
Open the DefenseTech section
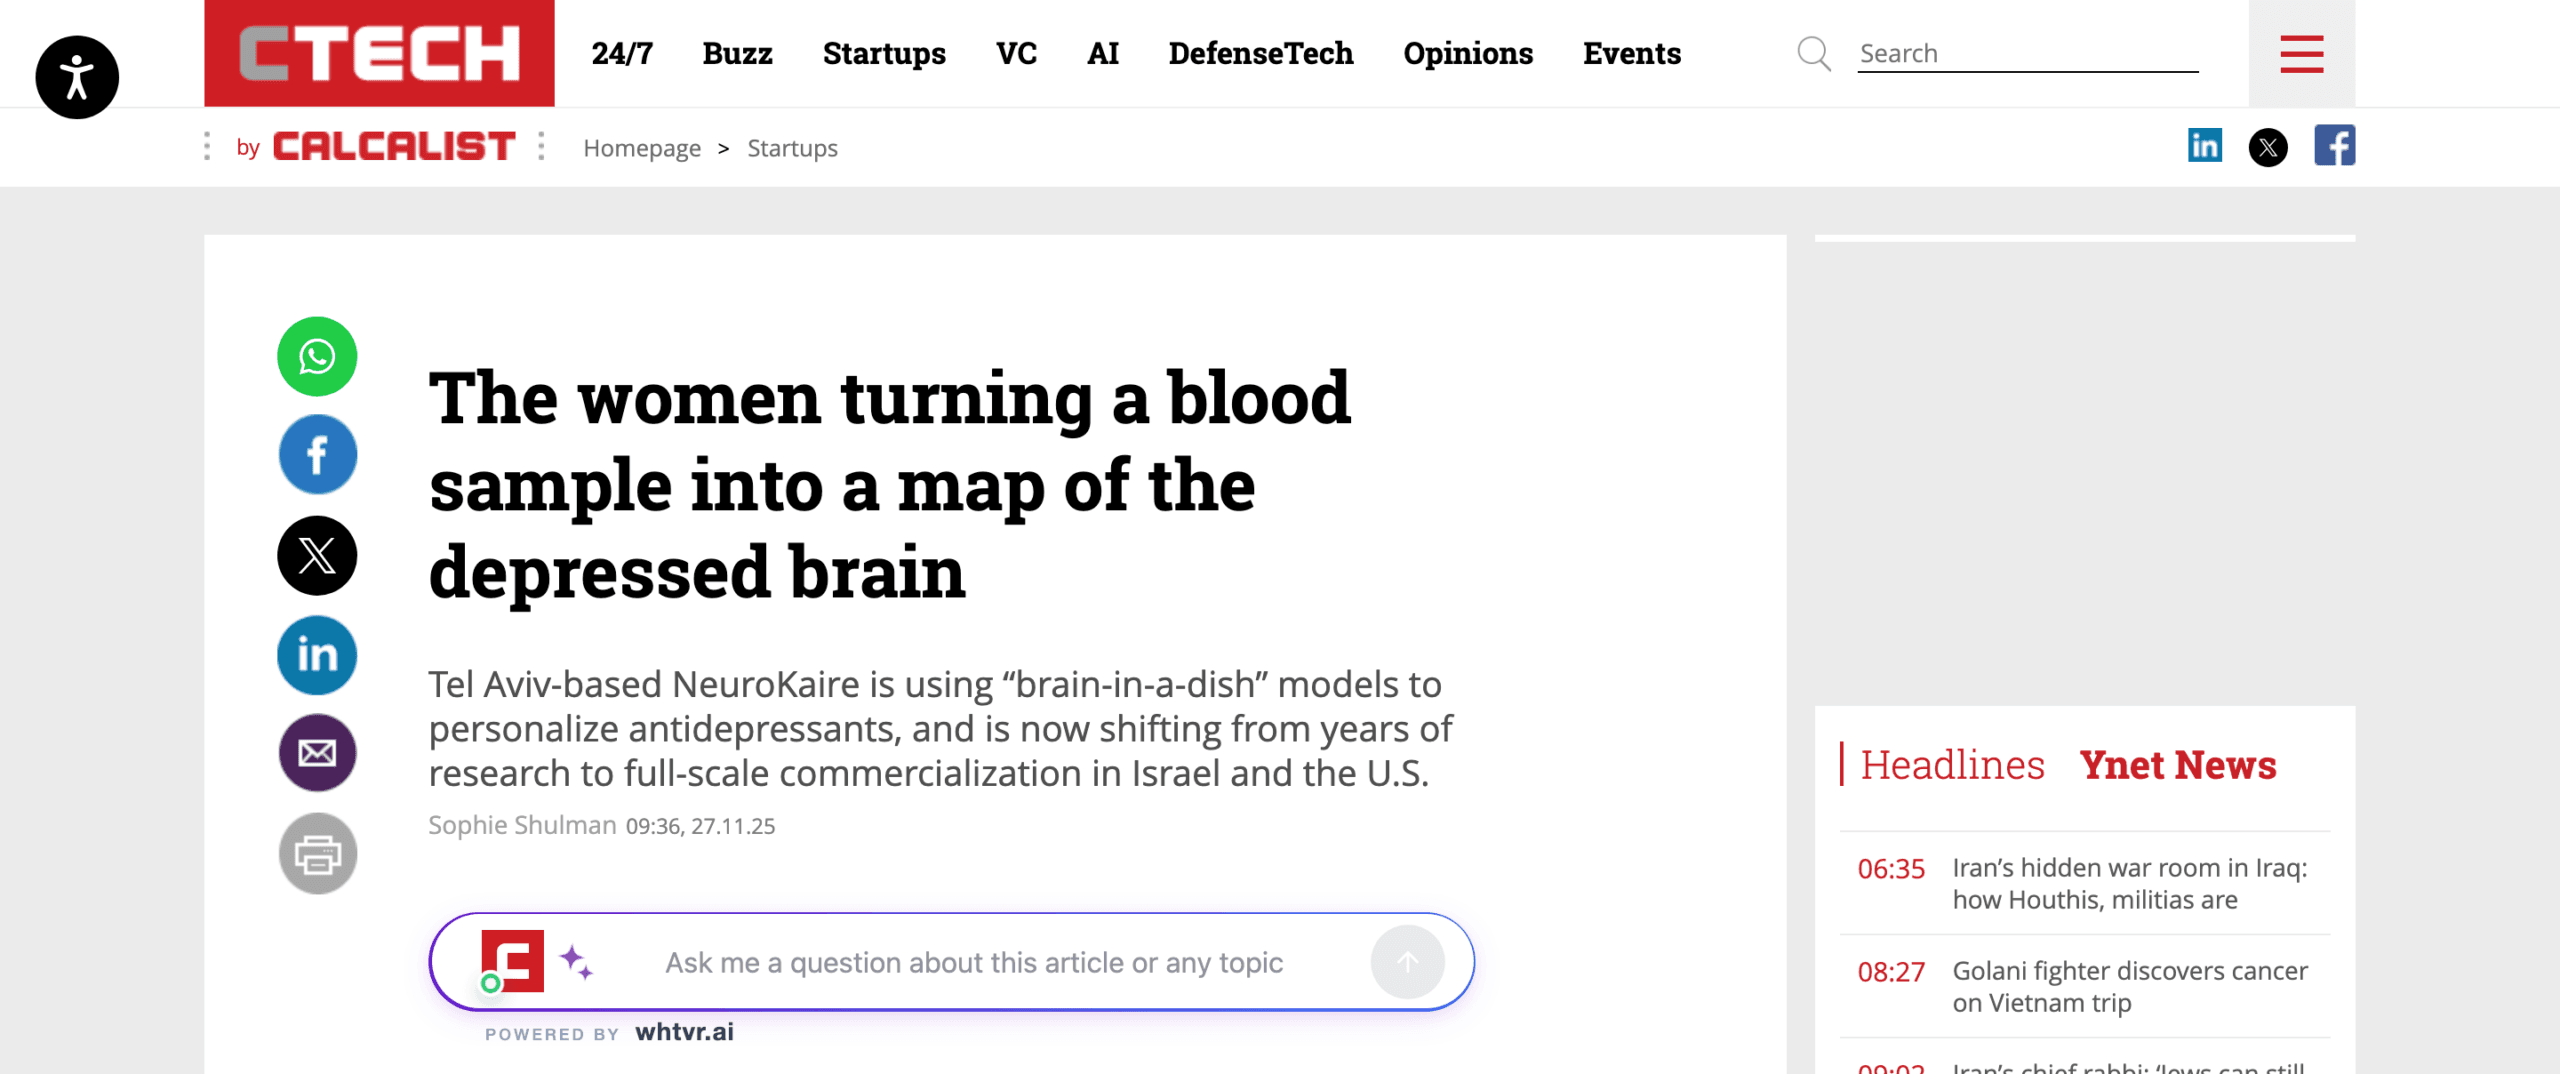[1260, 53]
